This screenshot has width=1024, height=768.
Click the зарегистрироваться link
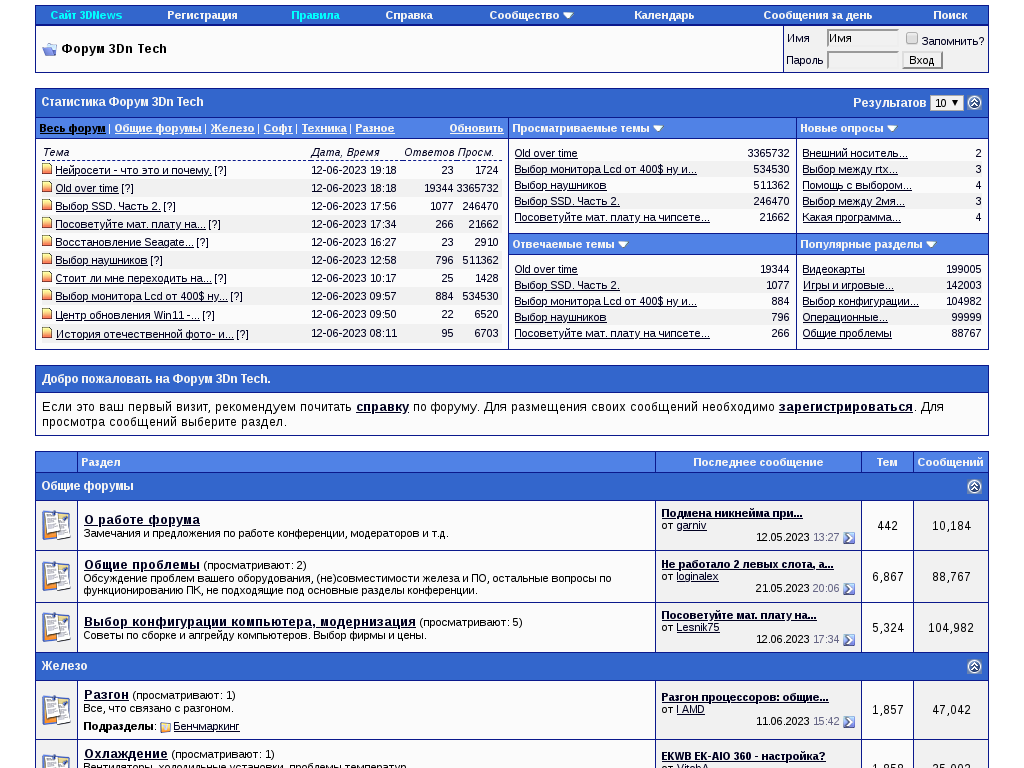tap(846, 407)
